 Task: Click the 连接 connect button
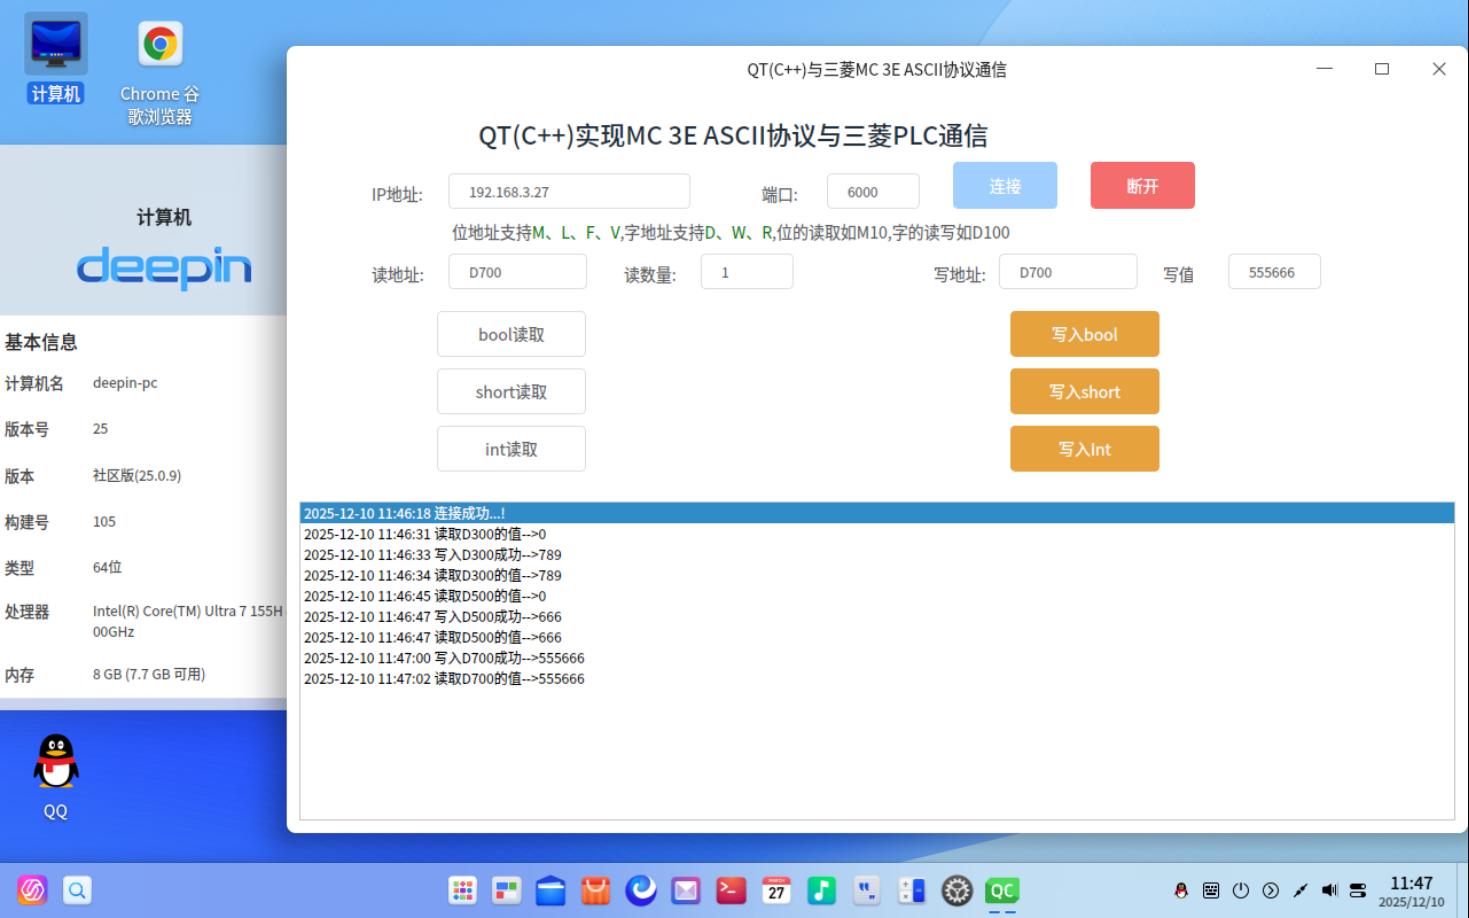click(x=1004, y=185)
